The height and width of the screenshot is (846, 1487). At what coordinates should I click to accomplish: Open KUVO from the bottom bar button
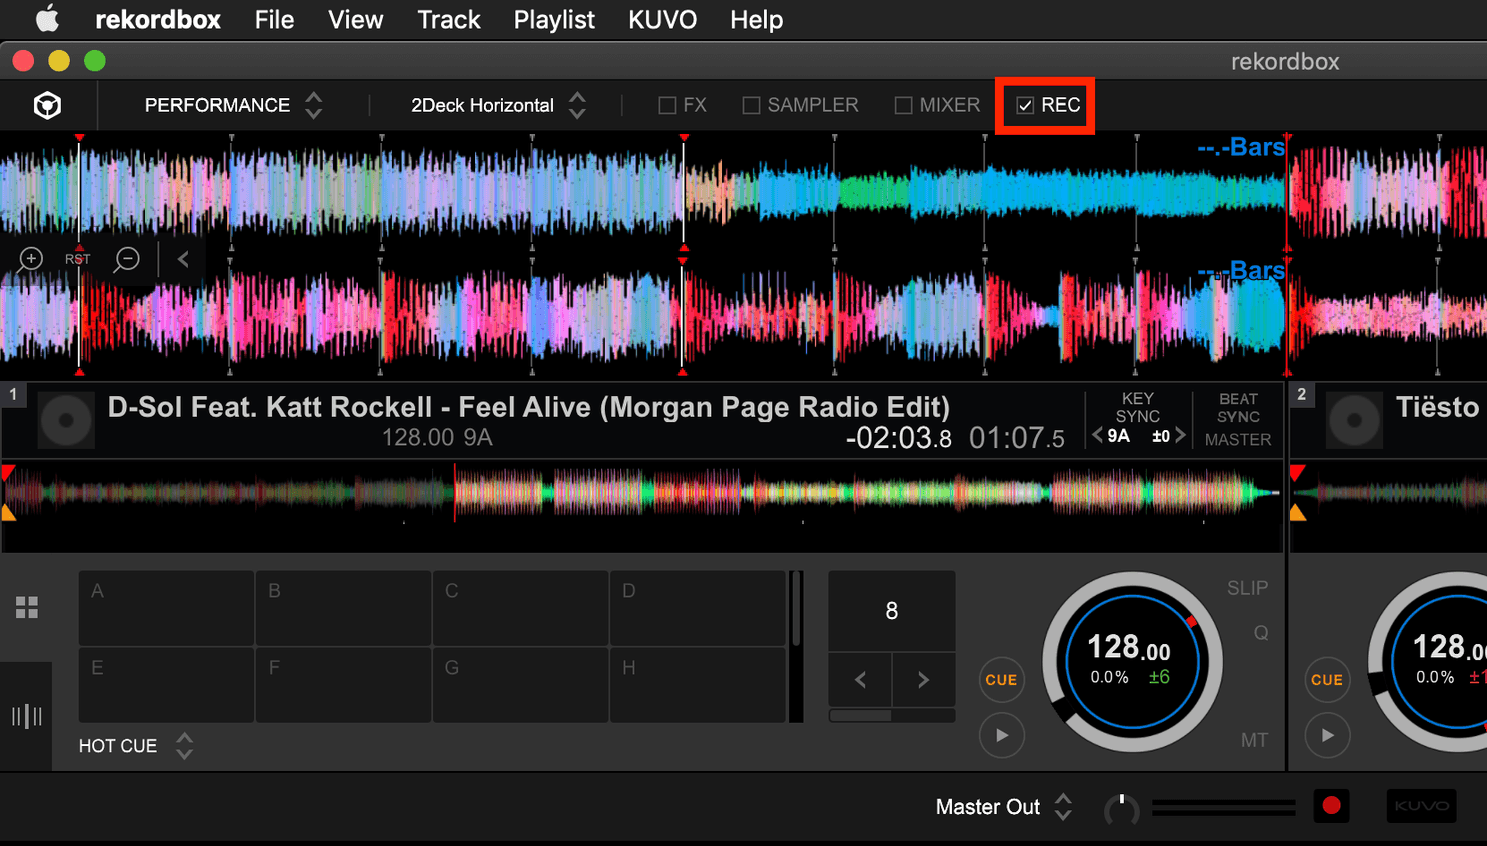tap(1421, 806)
